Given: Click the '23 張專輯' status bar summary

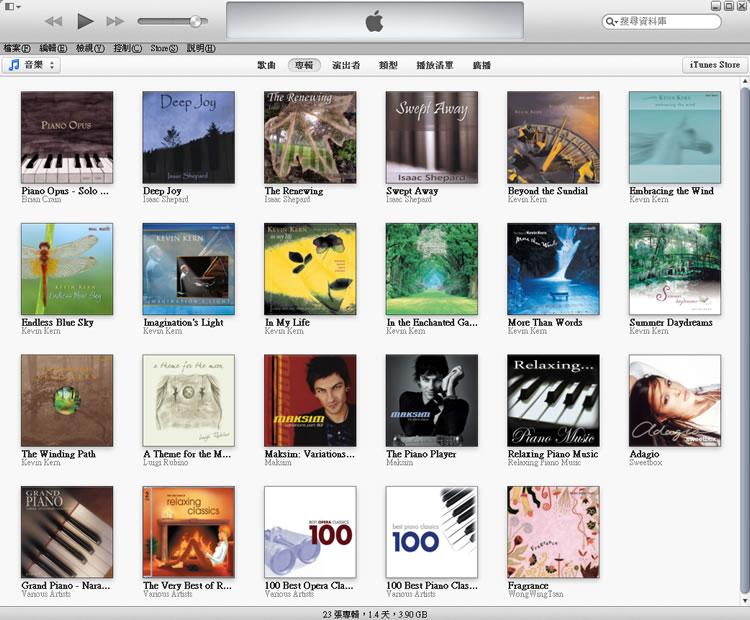Looking at the screenshot, I should click(375, 614).
